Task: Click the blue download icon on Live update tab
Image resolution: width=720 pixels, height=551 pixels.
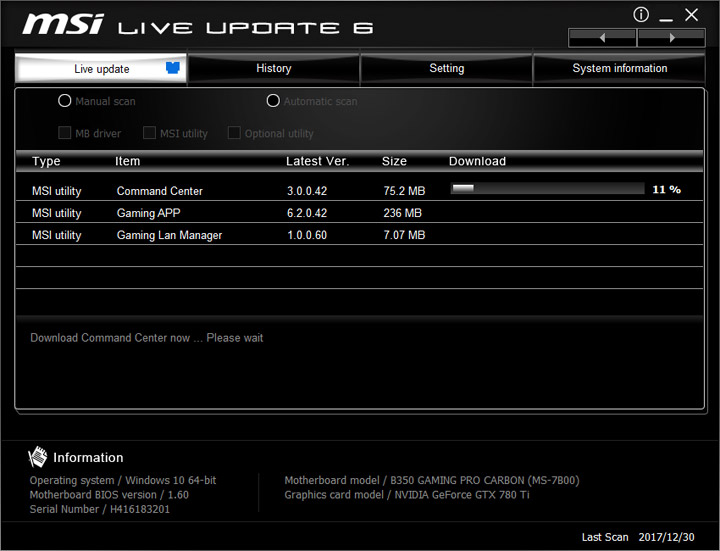Action: (x=173, y=68)
